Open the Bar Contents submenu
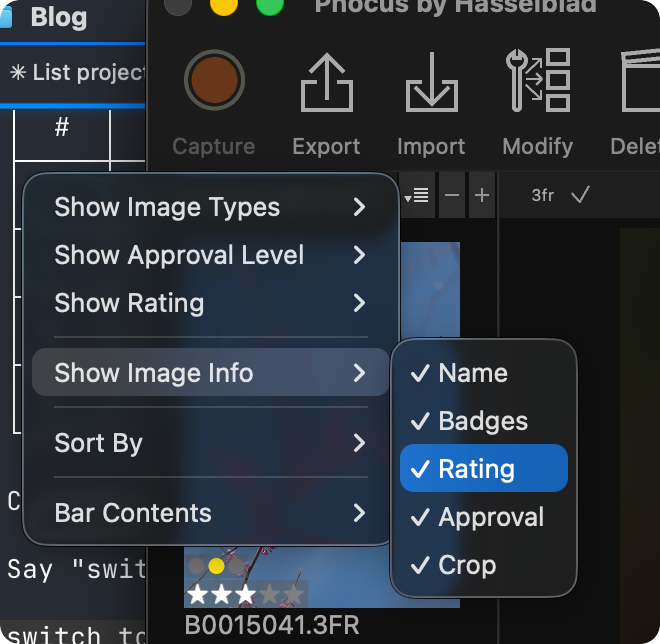The height and width of the screenshot is (644, 660). (x=210, y=513)
